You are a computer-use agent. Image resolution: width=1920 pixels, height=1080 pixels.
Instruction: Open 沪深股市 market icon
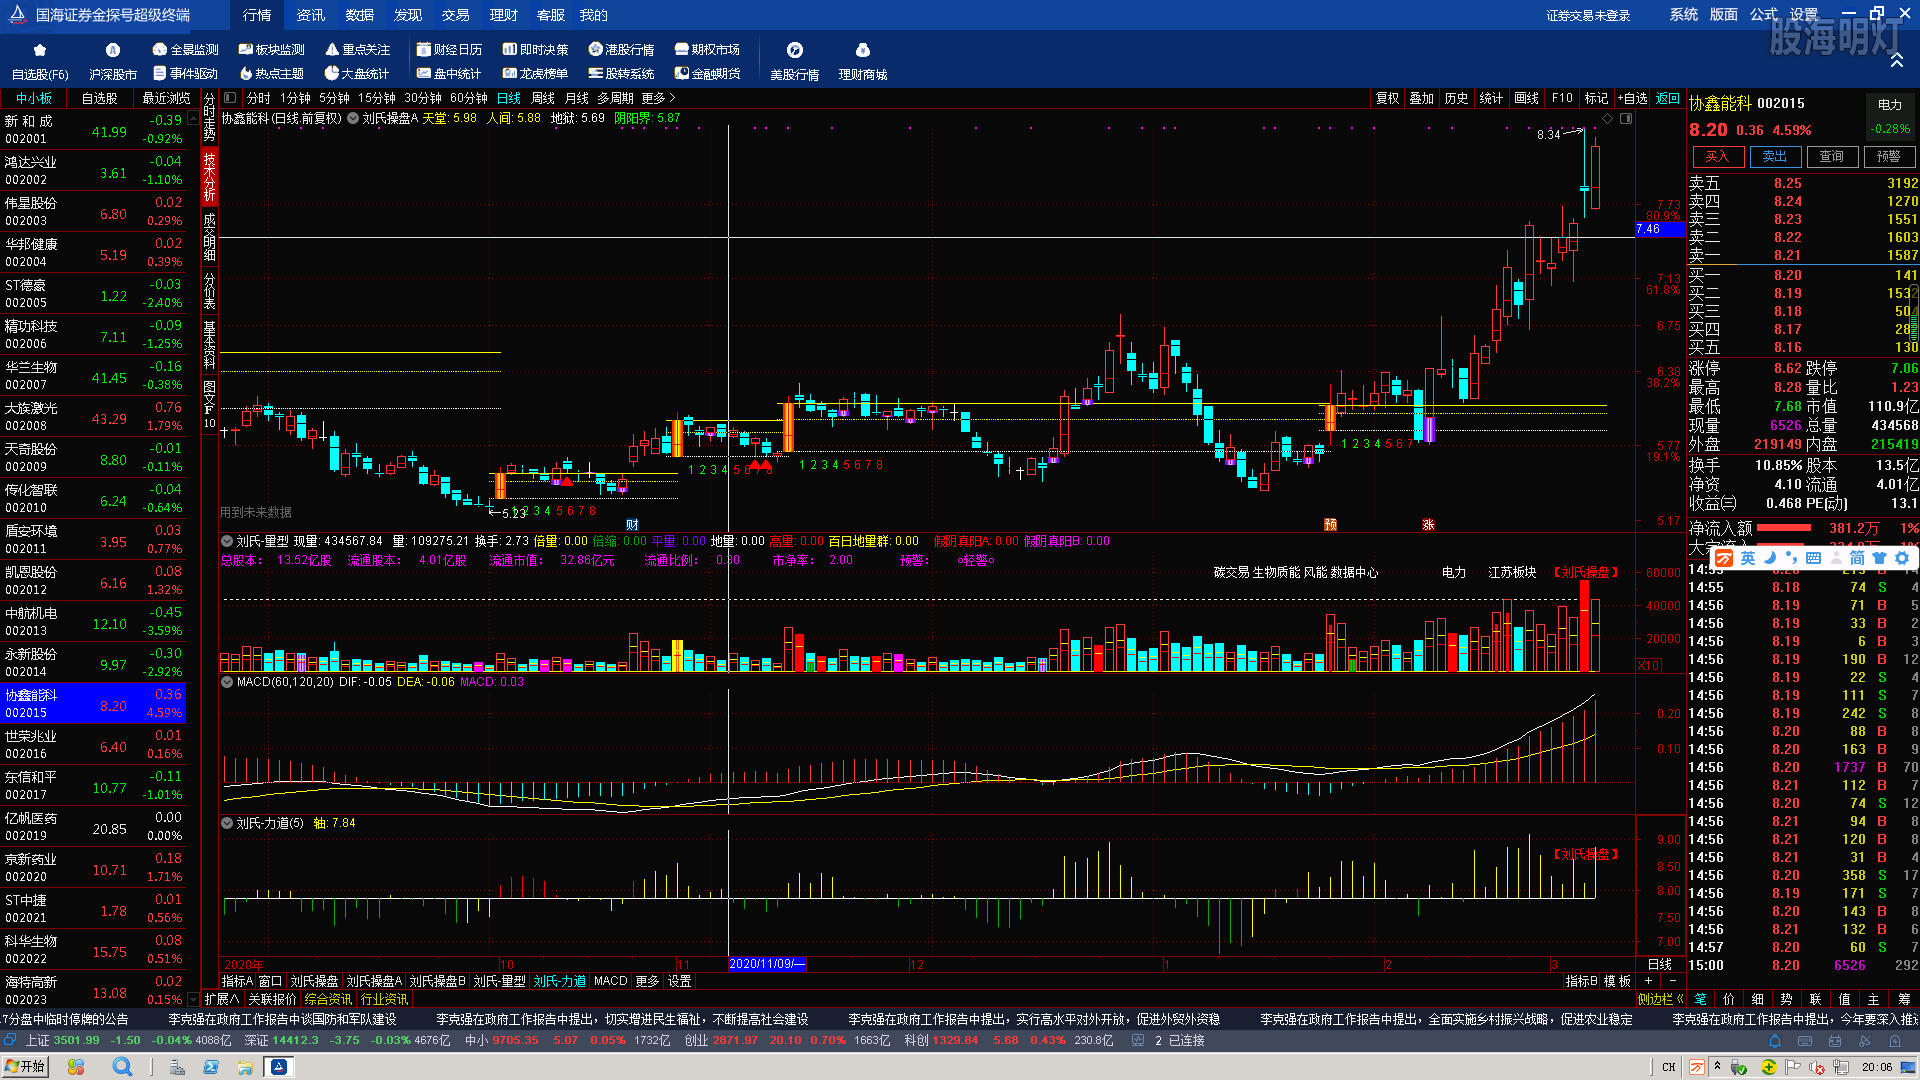[113, 61]
